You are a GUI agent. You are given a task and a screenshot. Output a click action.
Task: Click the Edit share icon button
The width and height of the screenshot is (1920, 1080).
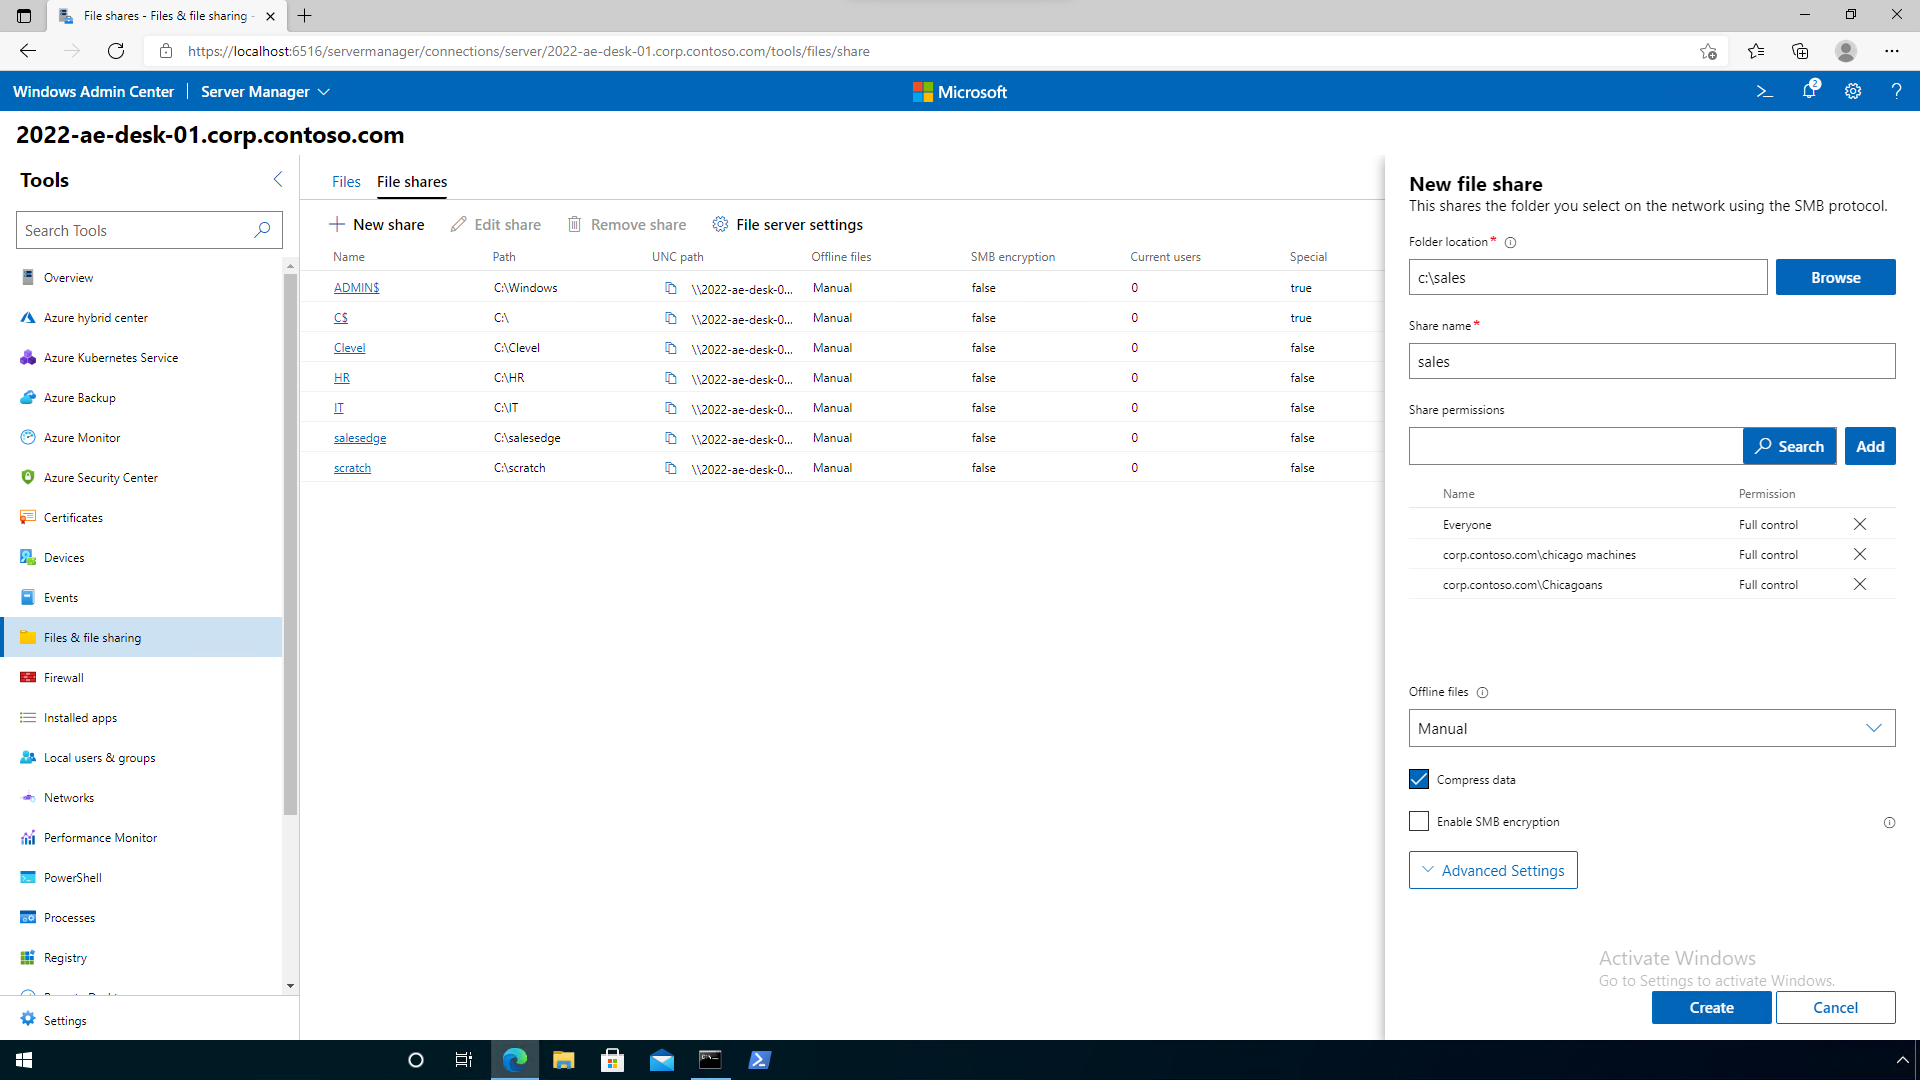tap(458, 224)
